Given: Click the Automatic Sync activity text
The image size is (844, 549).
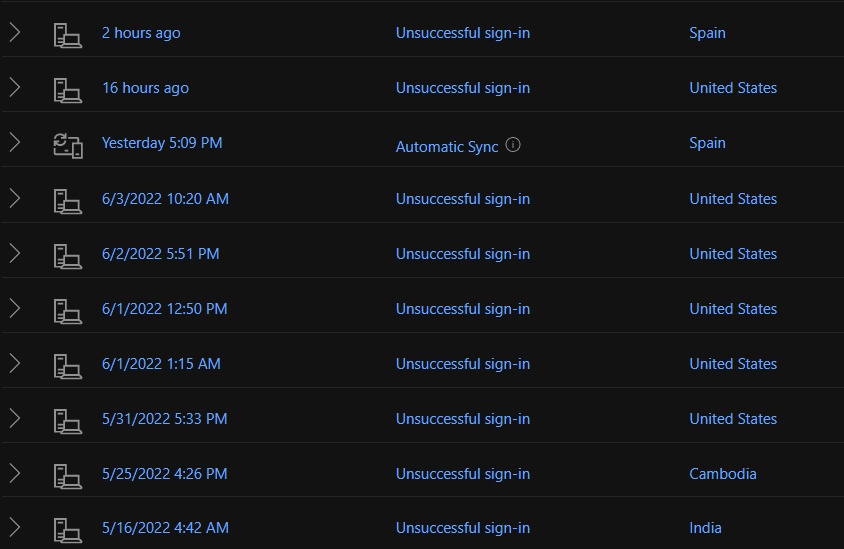Looking at the screenshot, I should (447, 146).
